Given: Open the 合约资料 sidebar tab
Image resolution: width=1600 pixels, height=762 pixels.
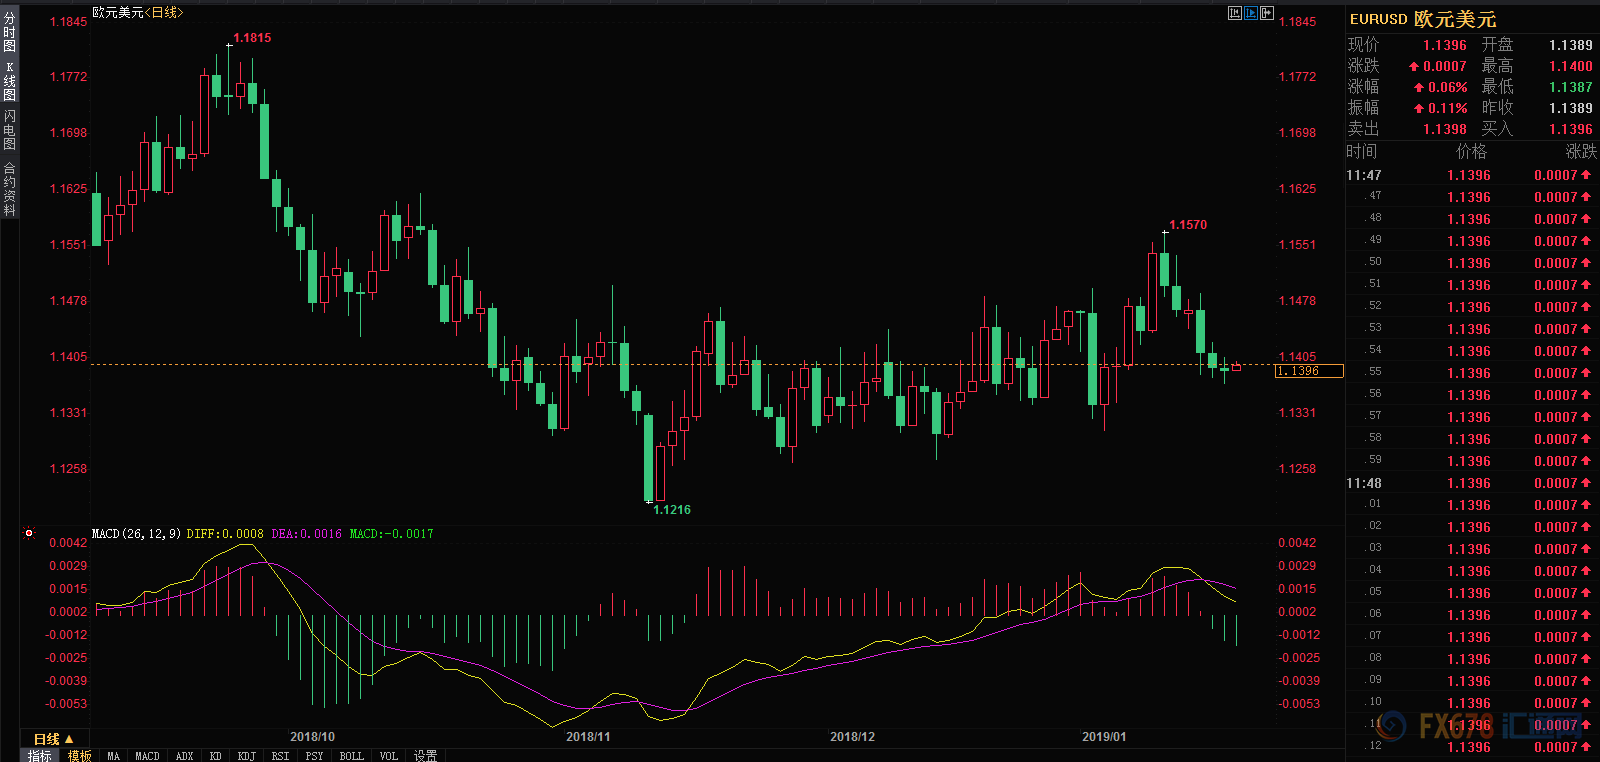Looking at the screenshot, I should [9, 189].
